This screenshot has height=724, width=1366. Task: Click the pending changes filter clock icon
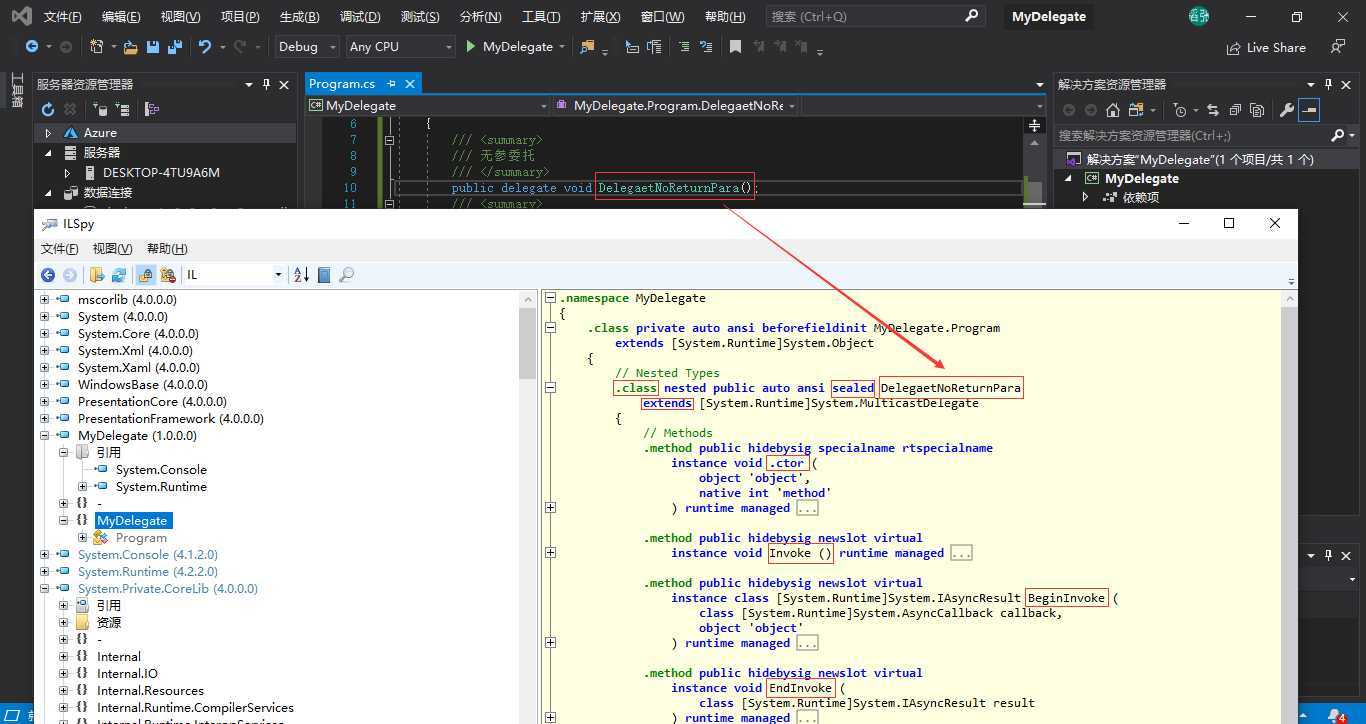(1180, 110)
